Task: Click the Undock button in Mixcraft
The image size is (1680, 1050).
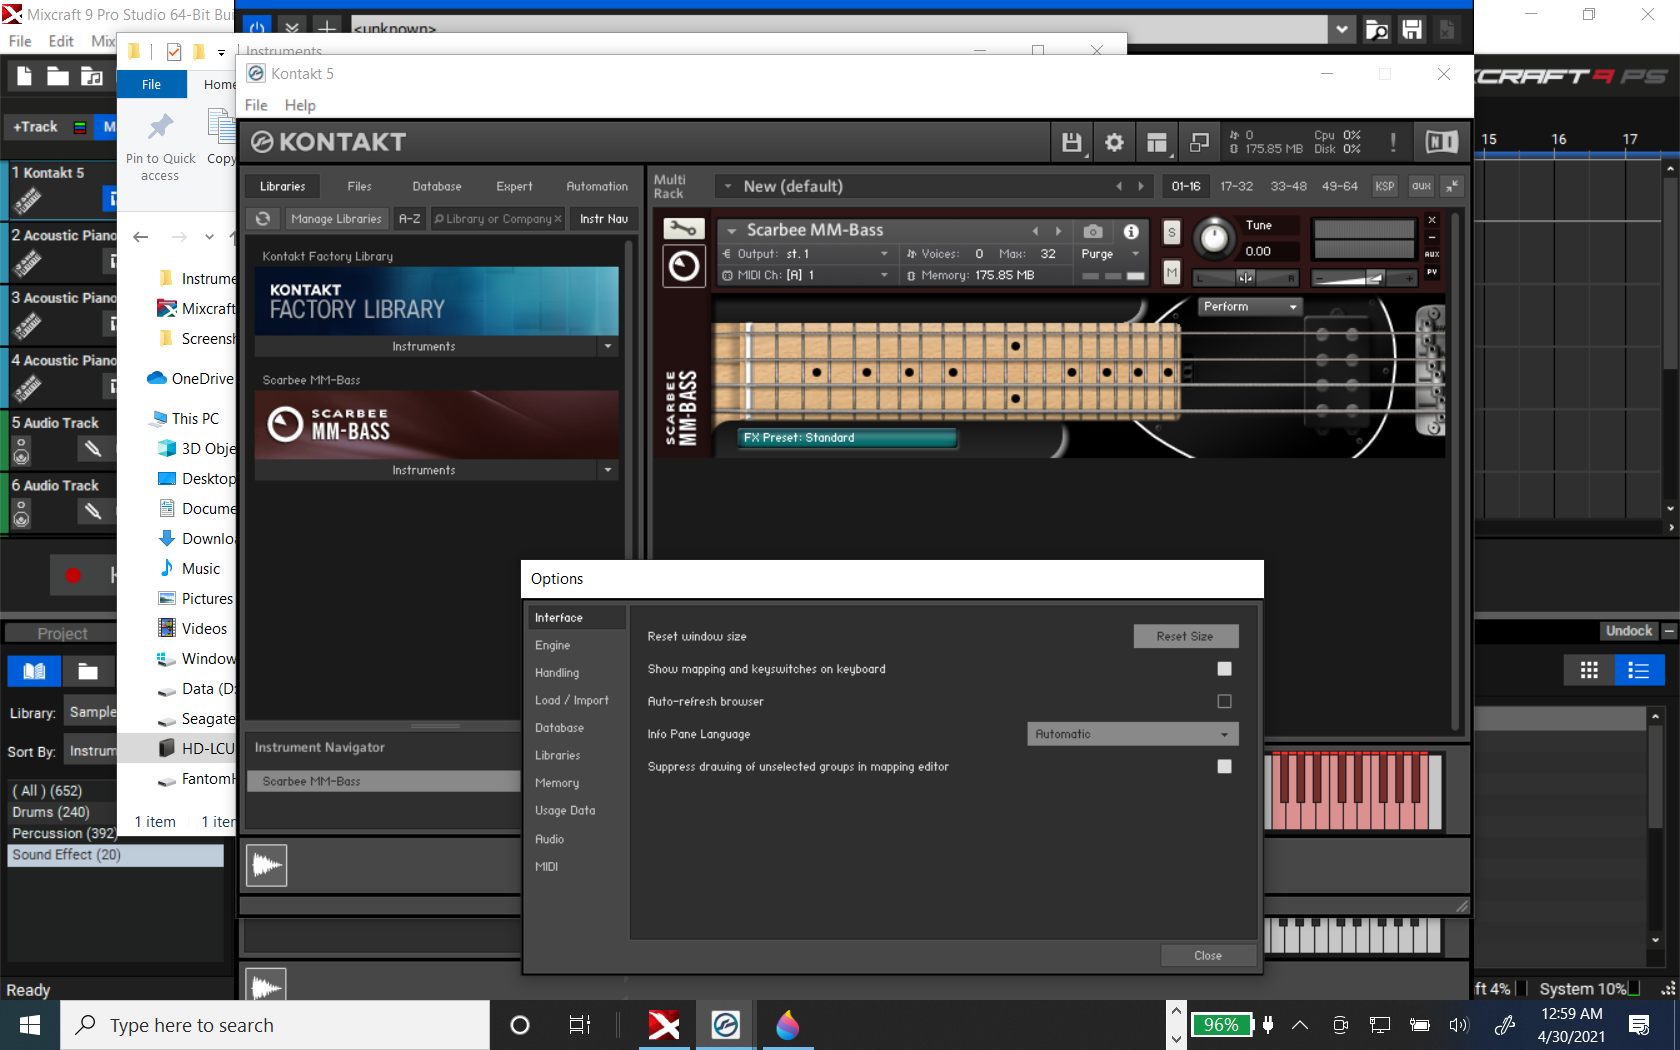Action: coord(1628,631)
